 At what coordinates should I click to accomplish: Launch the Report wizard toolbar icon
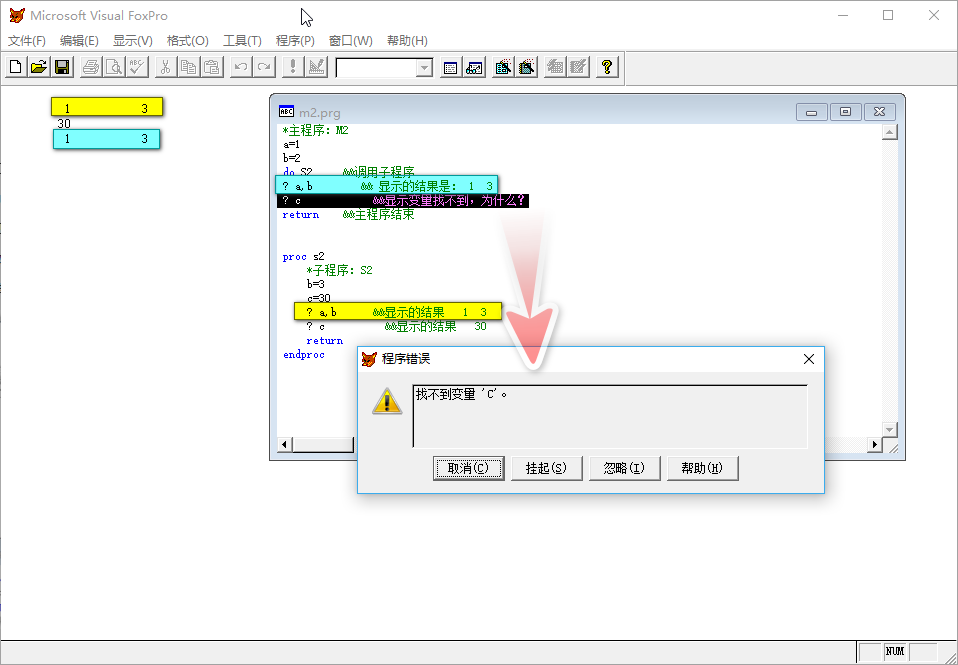point(527,67)
